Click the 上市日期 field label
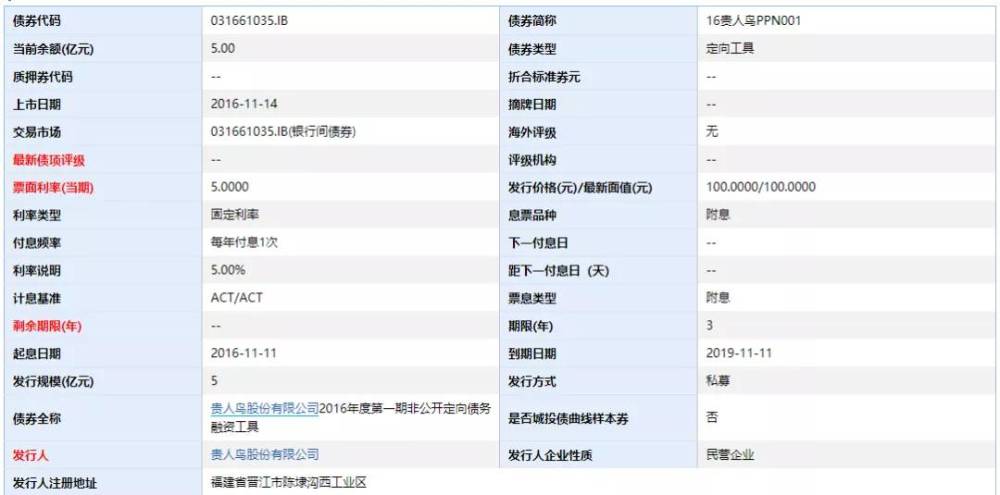The height and width of the screenshot is (495, 1000). click(36, 105)
